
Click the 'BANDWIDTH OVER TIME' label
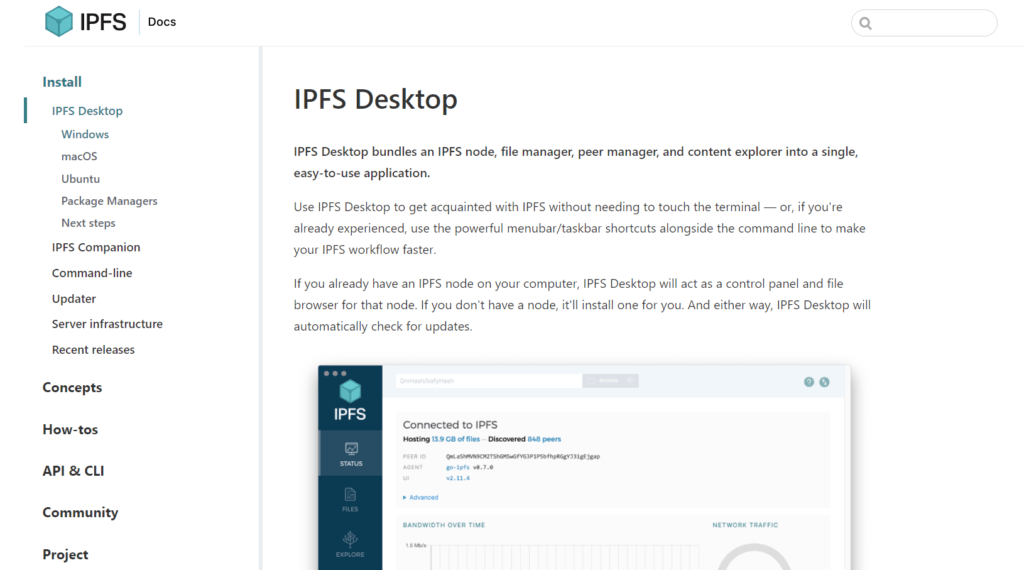[443, 525]
